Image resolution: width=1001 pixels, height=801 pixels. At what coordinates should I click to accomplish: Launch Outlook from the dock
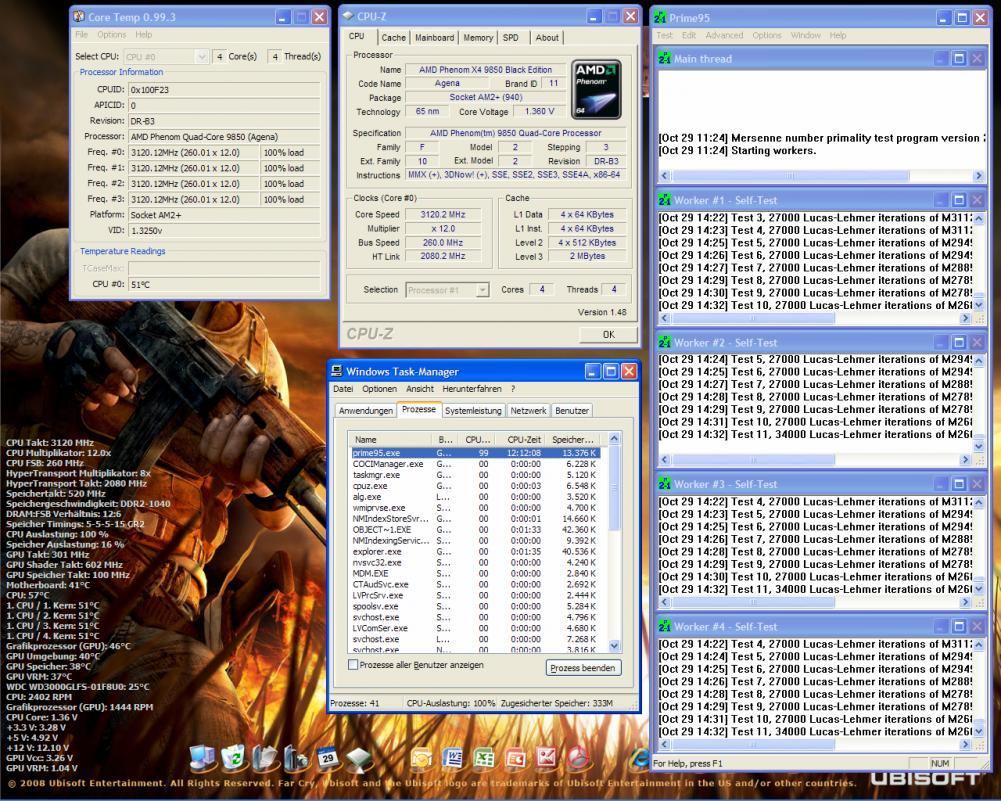tap(421, 758)
